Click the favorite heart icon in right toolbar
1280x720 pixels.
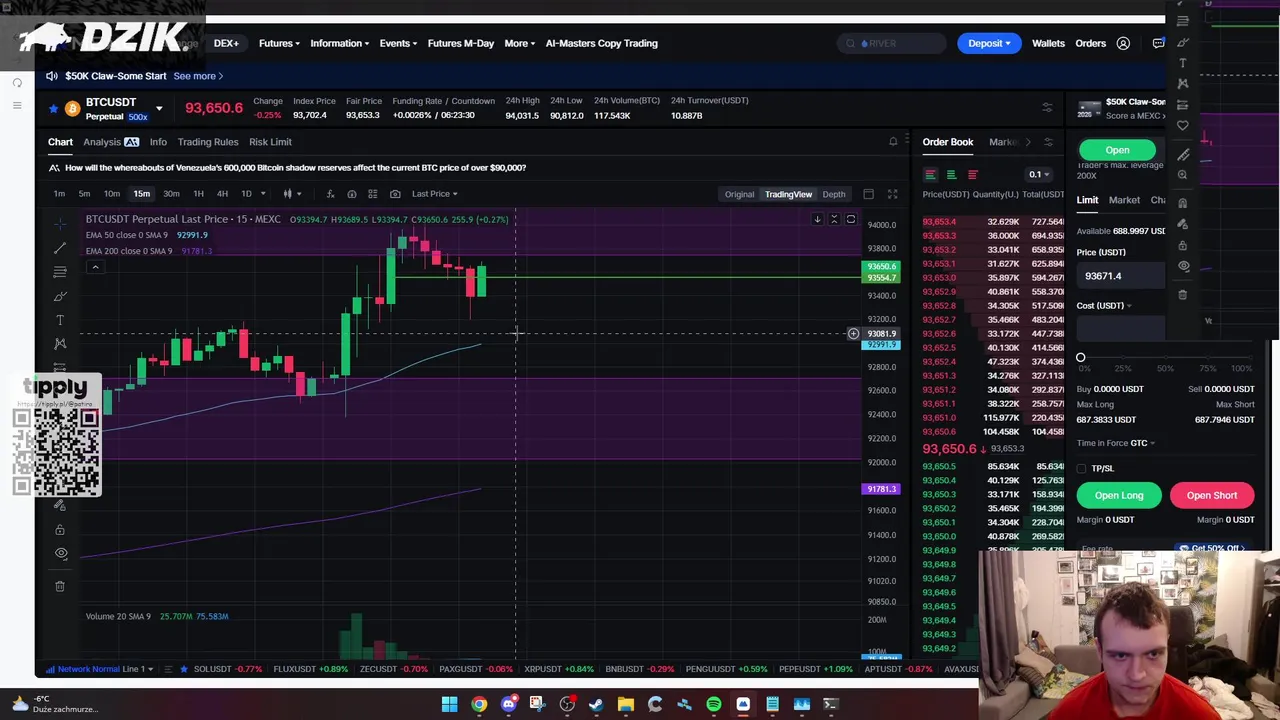coord(1183,126)
